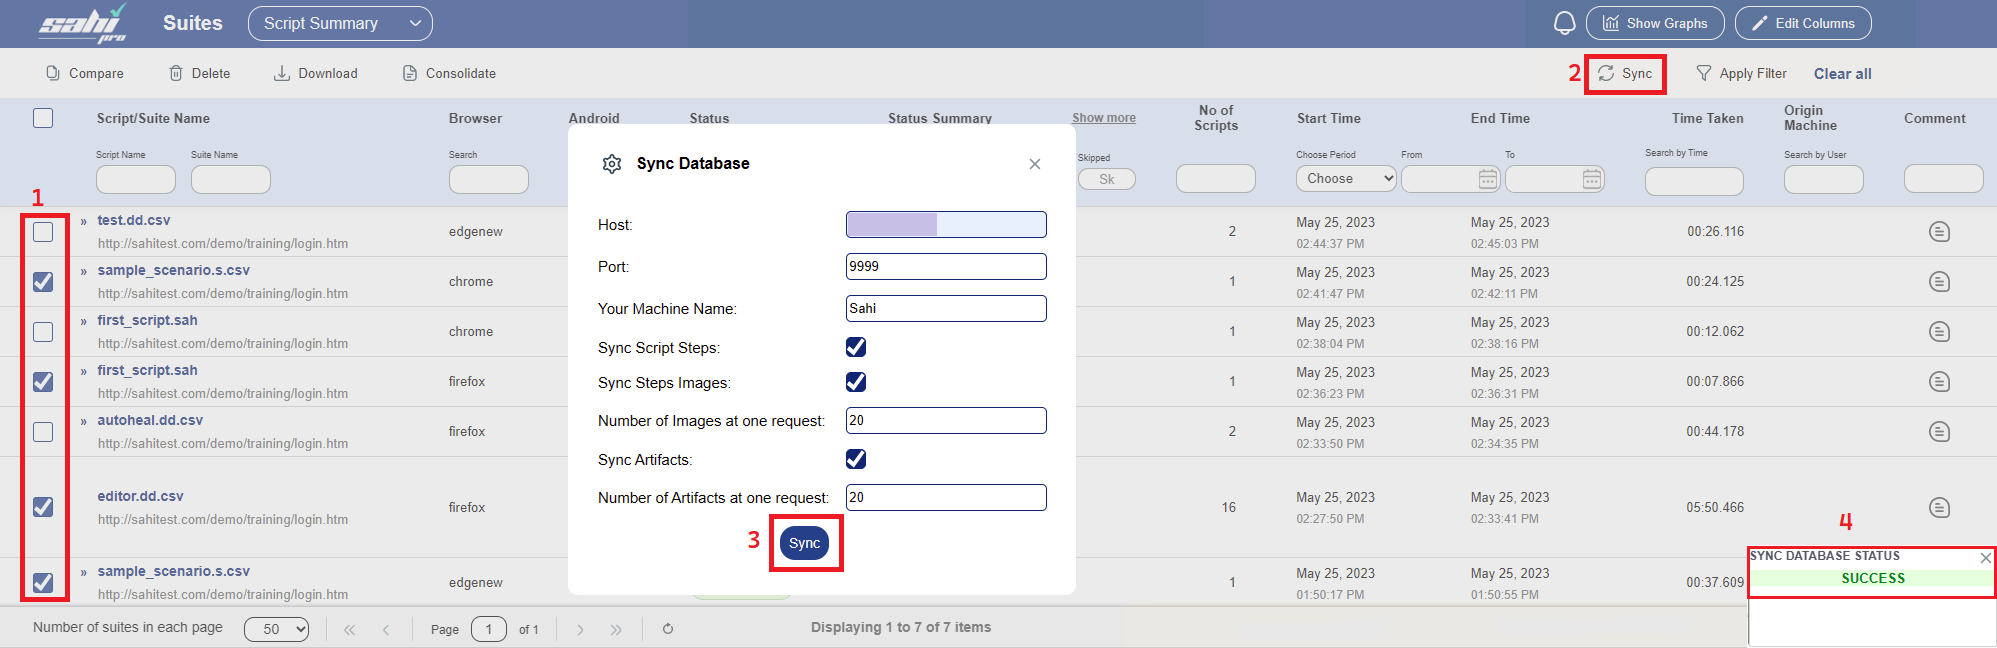Open the notifications bell icon
This screenshot has width=1997, height=648.
(1564, 23)
